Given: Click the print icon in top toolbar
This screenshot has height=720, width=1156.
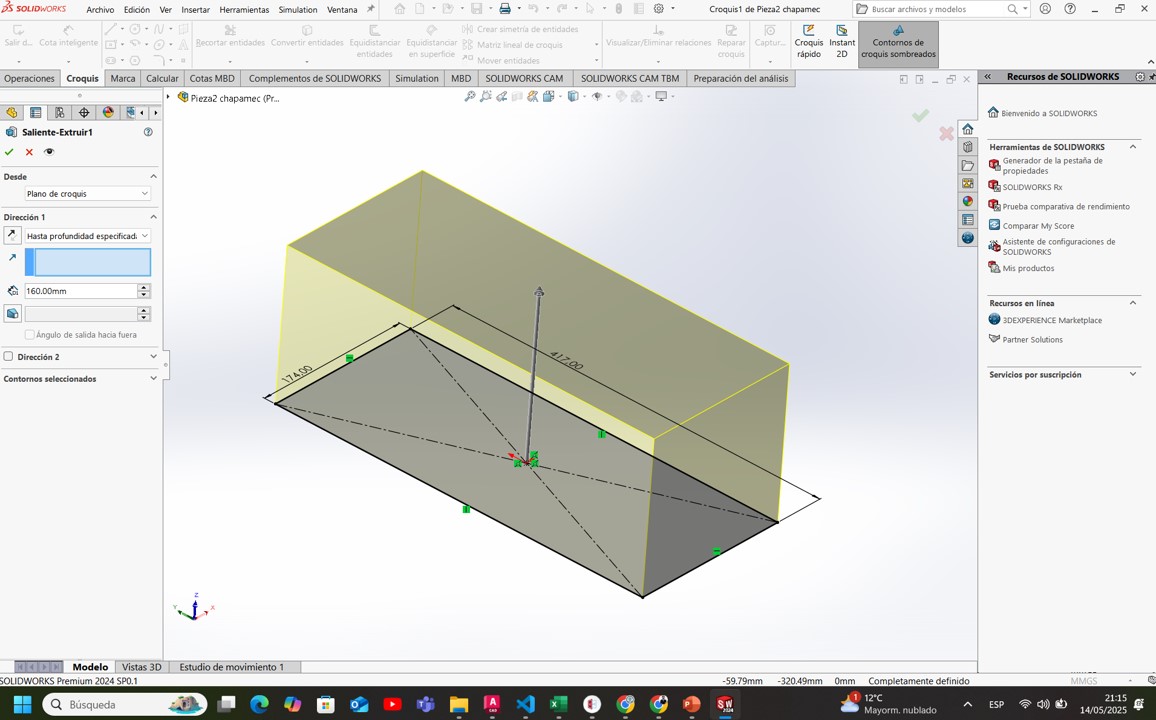Looking at the screenshot, I should [505, 9].
